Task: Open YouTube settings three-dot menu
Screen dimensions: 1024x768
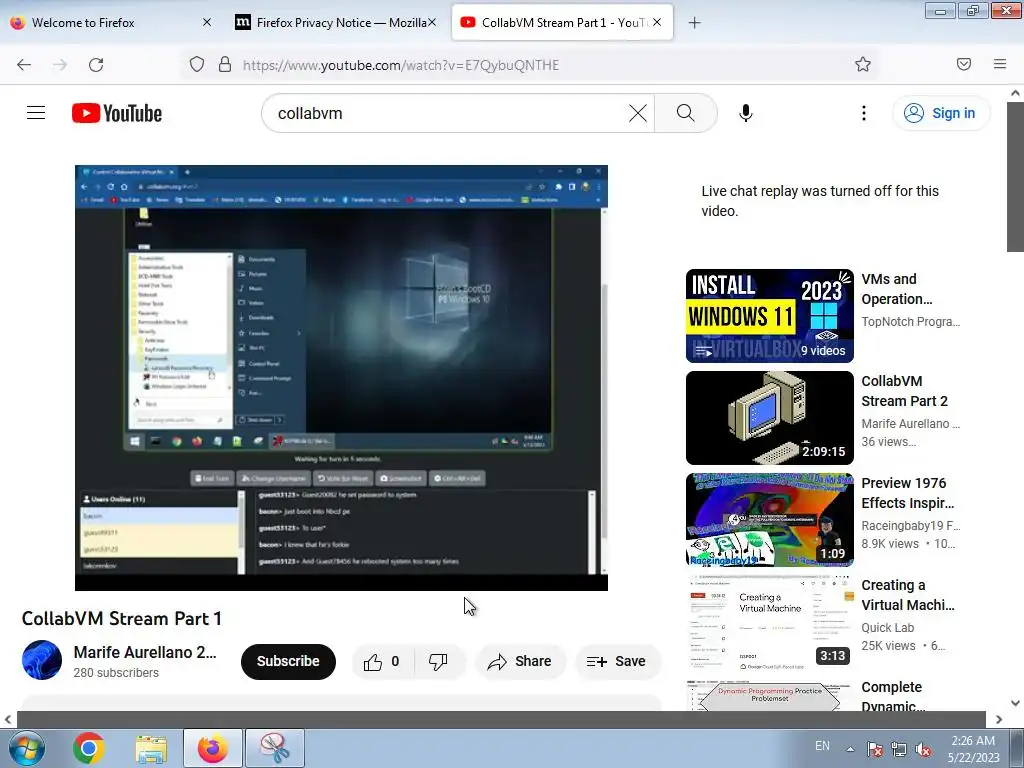Action: 864,113
